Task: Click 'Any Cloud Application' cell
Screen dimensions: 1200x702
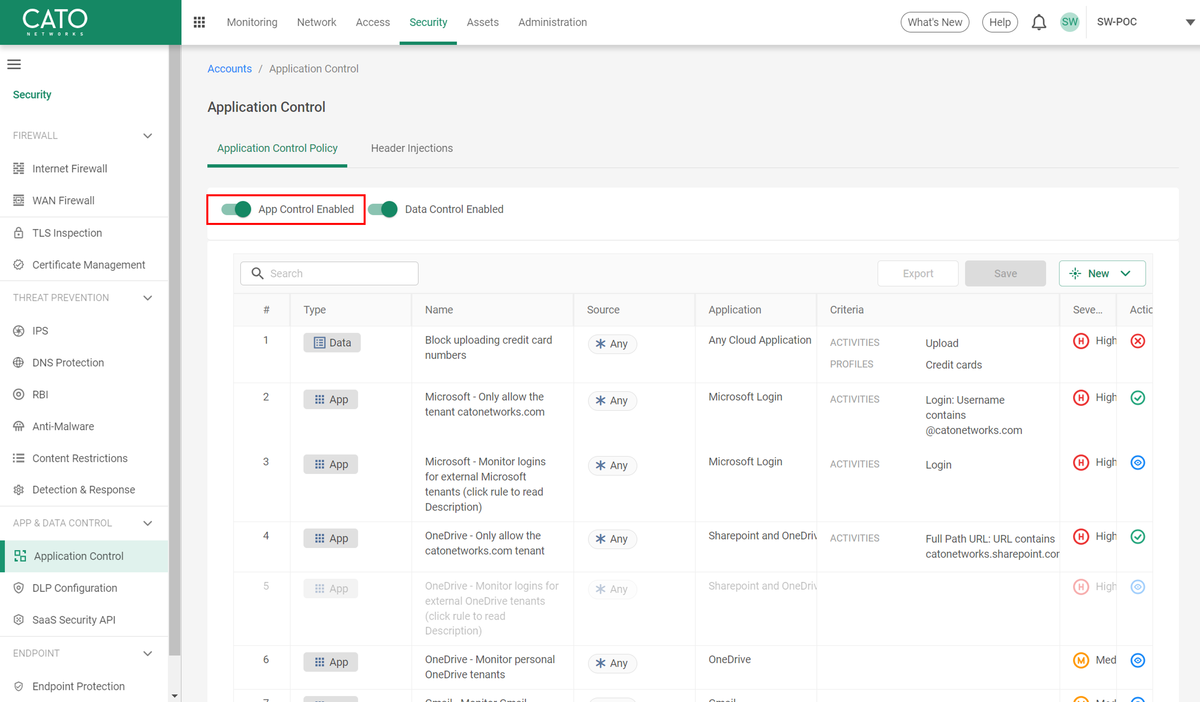Action: (760, 340)
